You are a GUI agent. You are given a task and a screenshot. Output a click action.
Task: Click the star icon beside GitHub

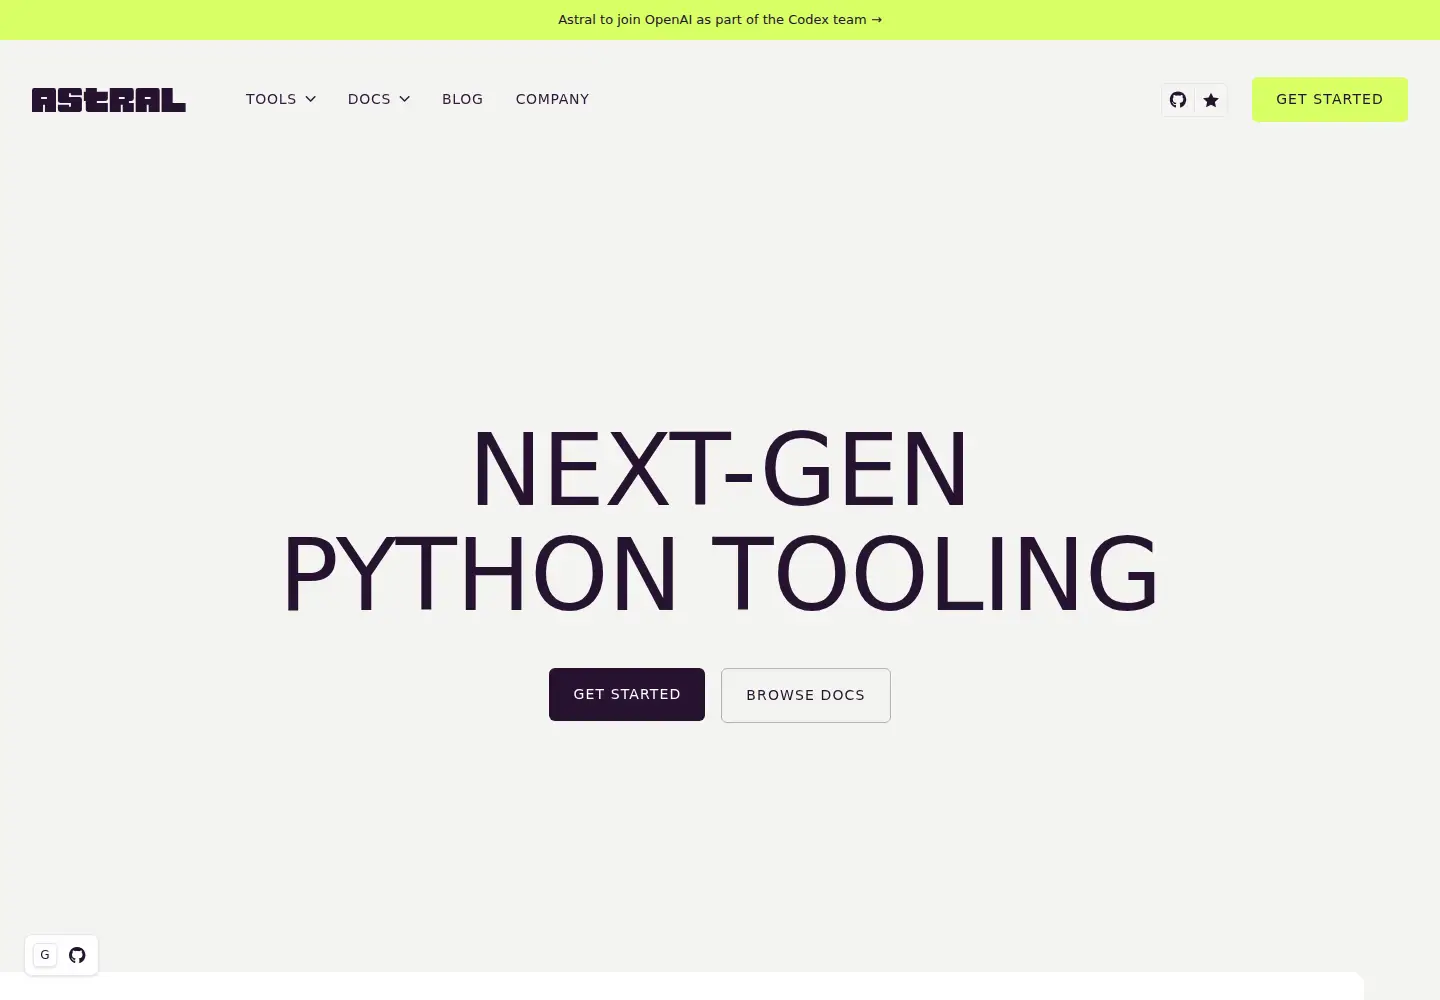coord(1211,100)
